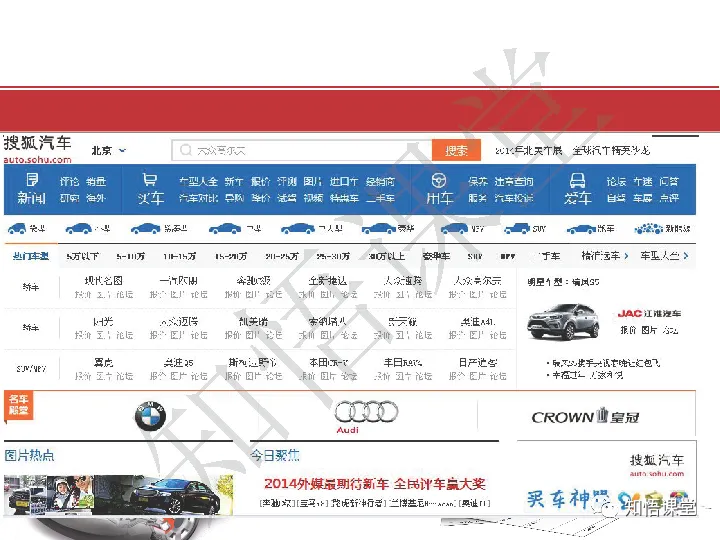
Task: Open the BMW logo brand link
Action: pos(150,416)
